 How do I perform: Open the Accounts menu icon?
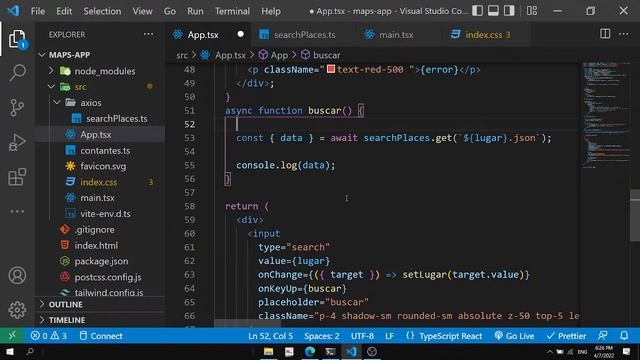17,276
